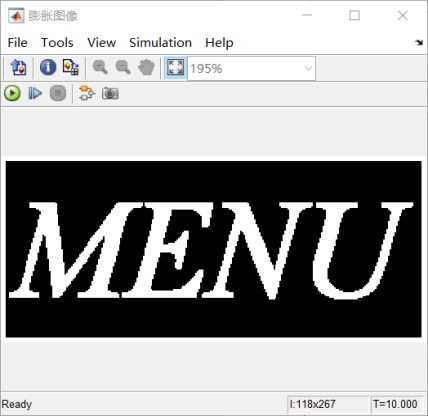Viewport: 428px width, 416px height.
Task: Take snapshot with camera icon
Action: 110,93
